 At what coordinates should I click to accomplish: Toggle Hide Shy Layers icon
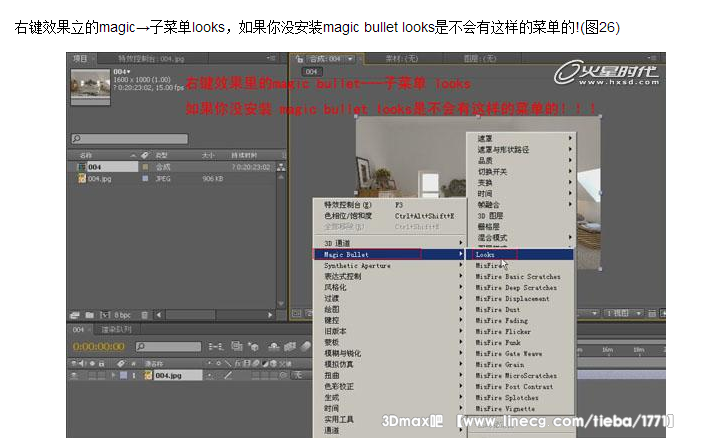point(273,346)
